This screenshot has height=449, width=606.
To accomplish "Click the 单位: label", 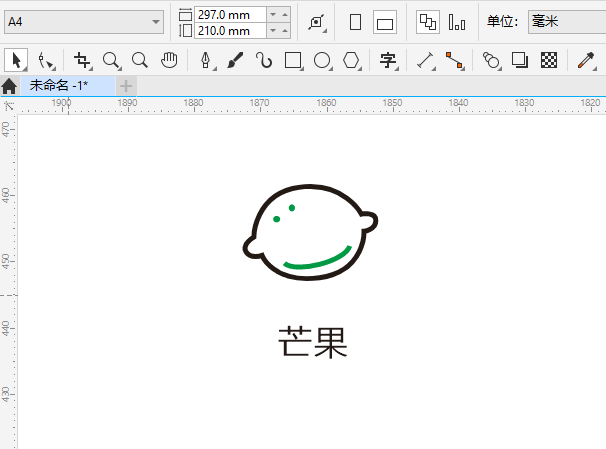I will [502, 22].
